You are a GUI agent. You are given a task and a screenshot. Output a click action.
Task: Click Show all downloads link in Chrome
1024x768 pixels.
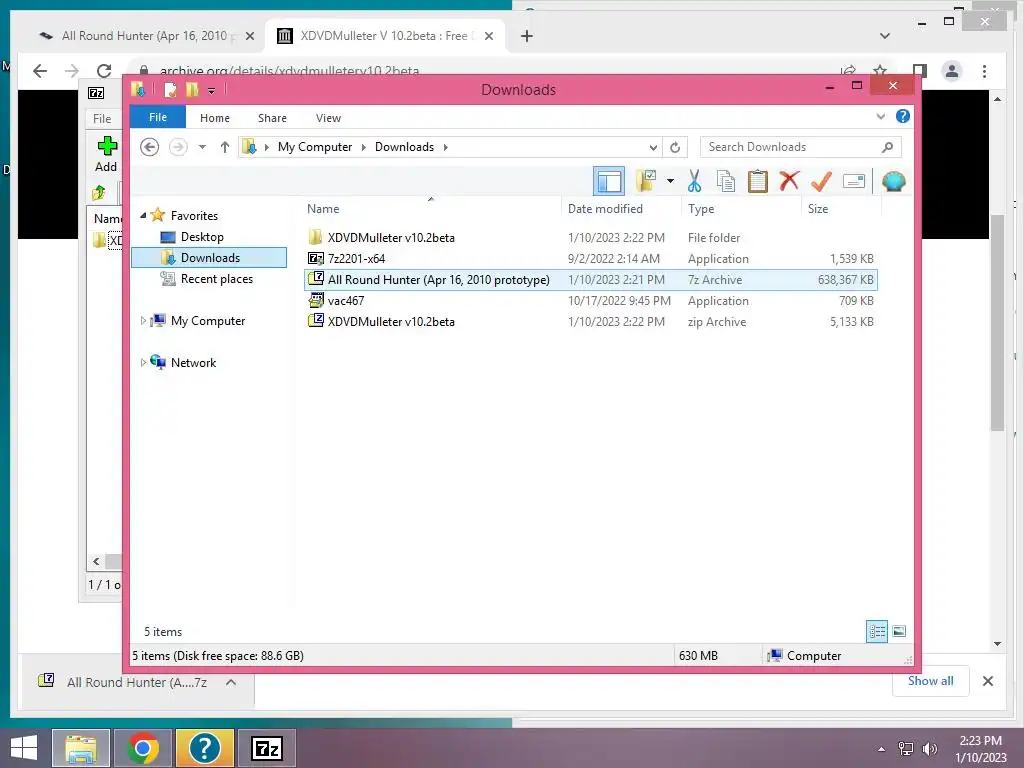pyautogui.click(x=930, y=681)
